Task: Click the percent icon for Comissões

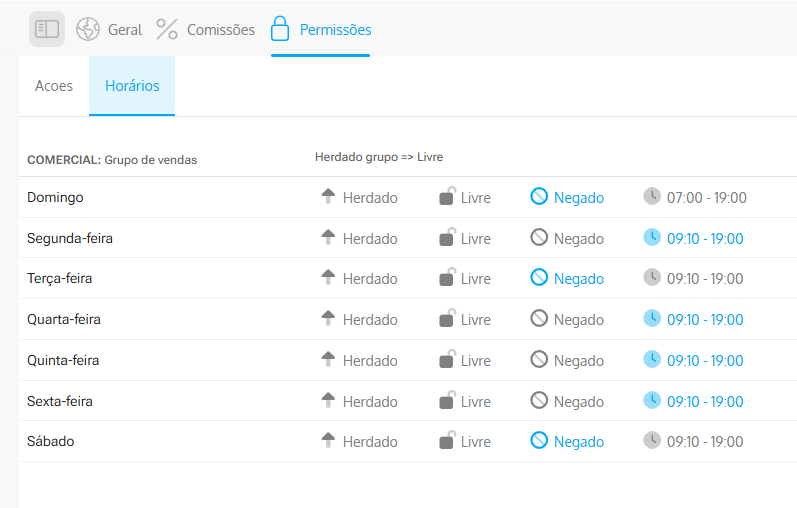Action: 167,29
